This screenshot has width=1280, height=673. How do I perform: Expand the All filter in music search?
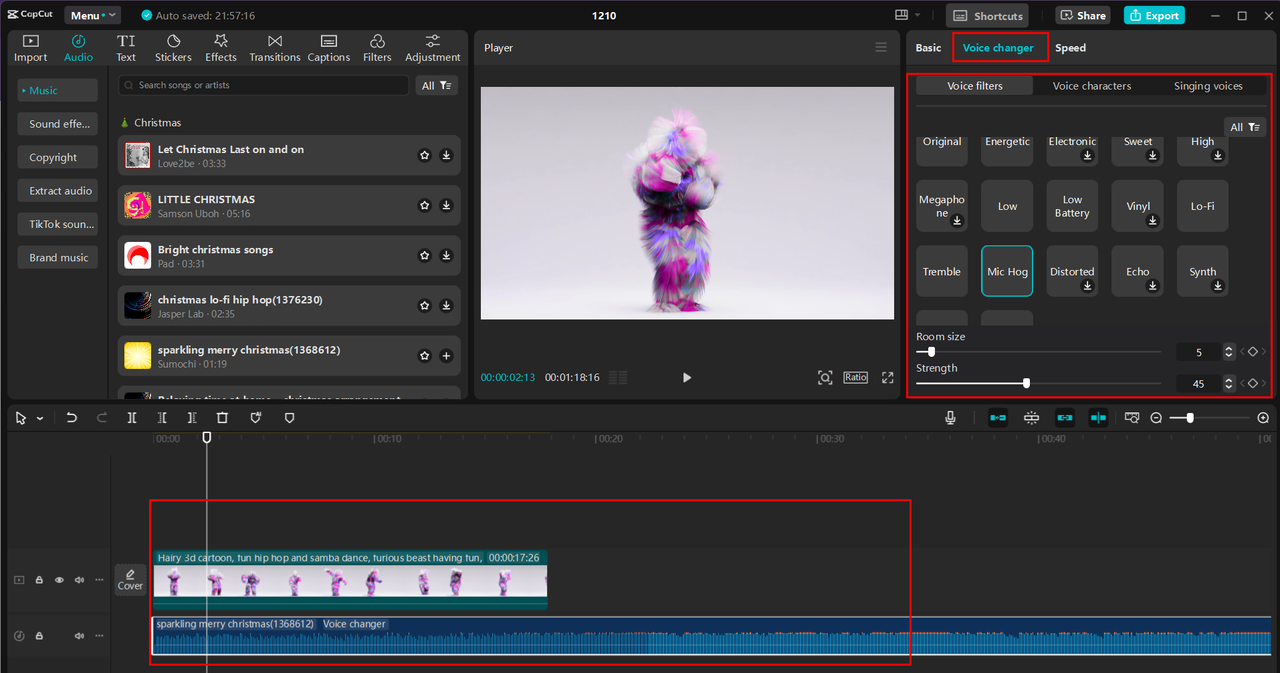pyautogui.click(x=436, y=86)
